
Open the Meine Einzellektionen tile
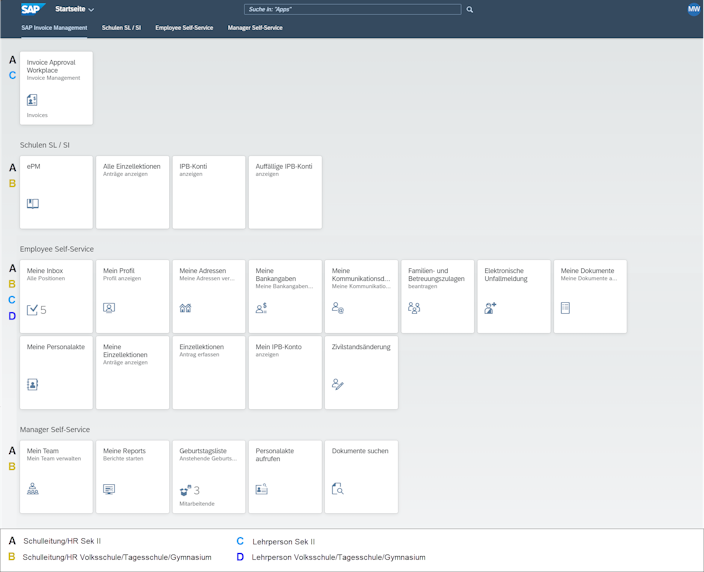coord(132,373)
